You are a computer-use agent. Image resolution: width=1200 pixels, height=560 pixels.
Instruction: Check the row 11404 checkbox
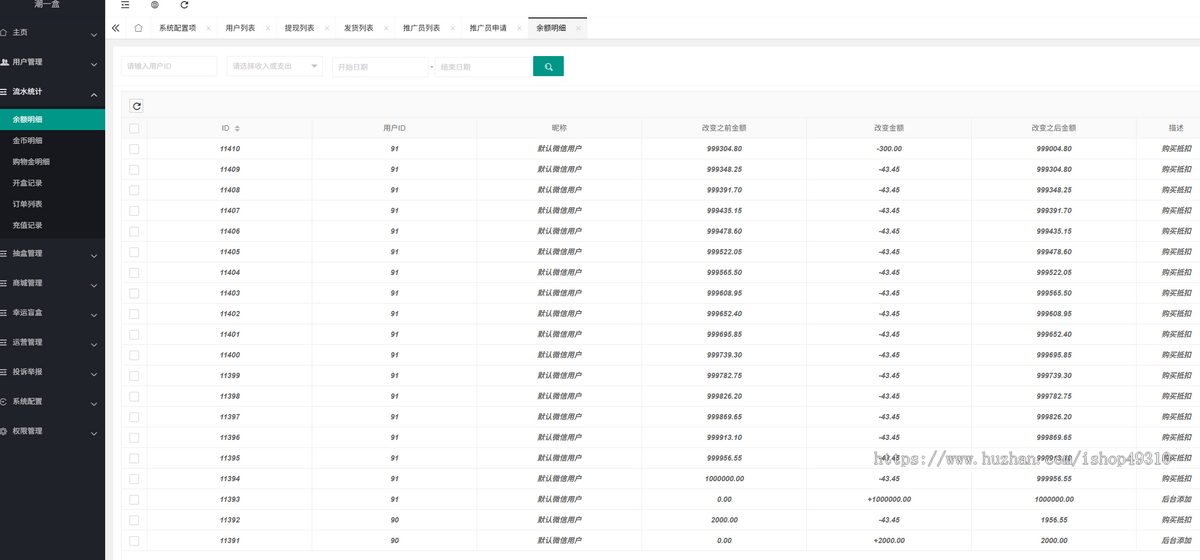(134, 272)
